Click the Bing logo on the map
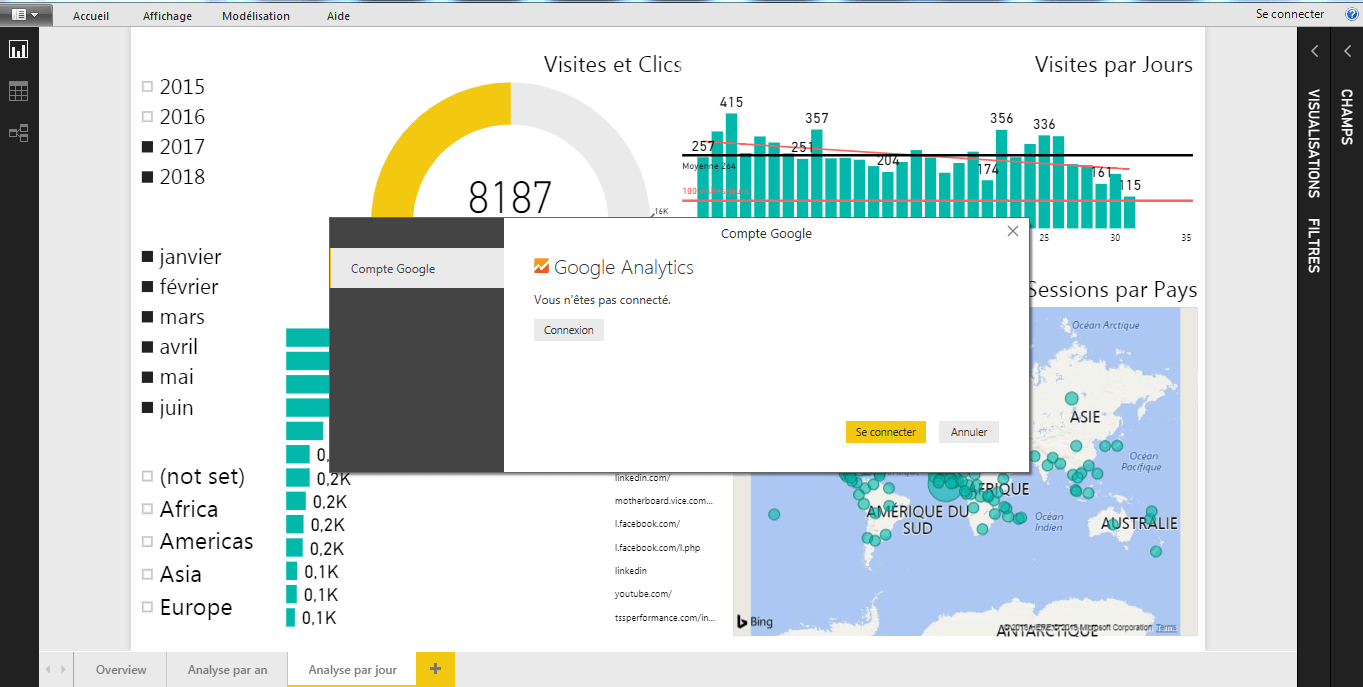Viewport: 1363px width, 687px height. [x=755, y=622]
